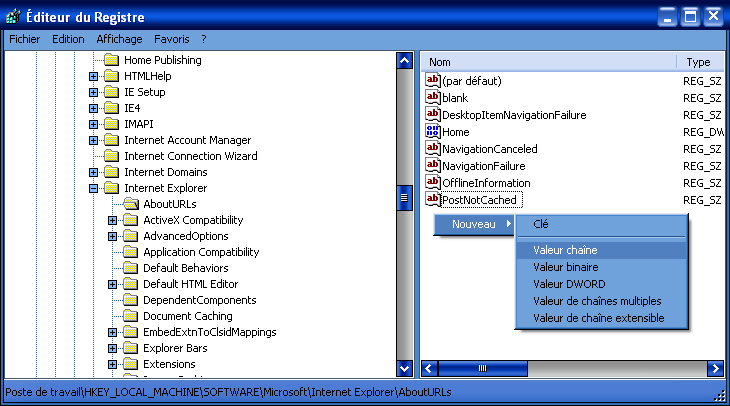The height and width of the screenshot is (406, 730).
Task: Click the string icon beside (par défaut)
Action: 433,81
